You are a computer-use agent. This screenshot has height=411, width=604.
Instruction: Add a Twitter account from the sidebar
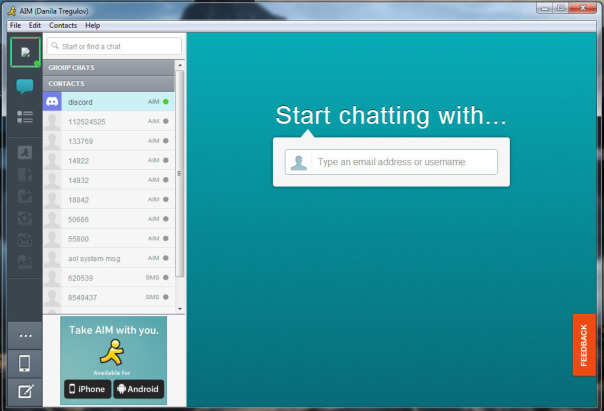click(x=25, y=196)
